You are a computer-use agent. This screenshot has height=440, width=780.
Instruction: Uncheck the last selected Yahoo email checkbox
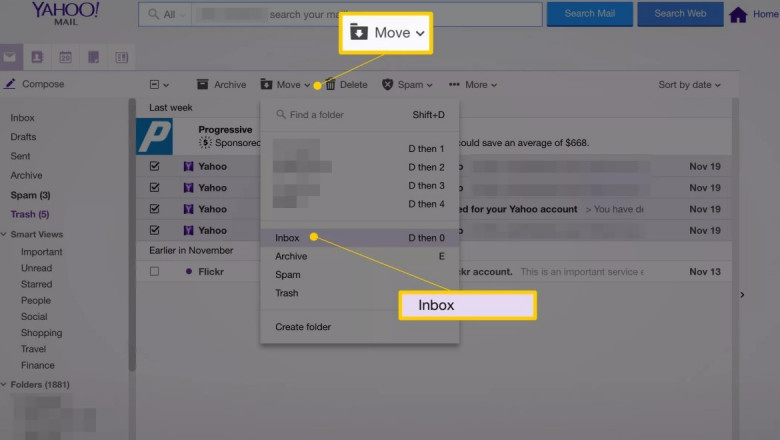(x=154, y=230)
